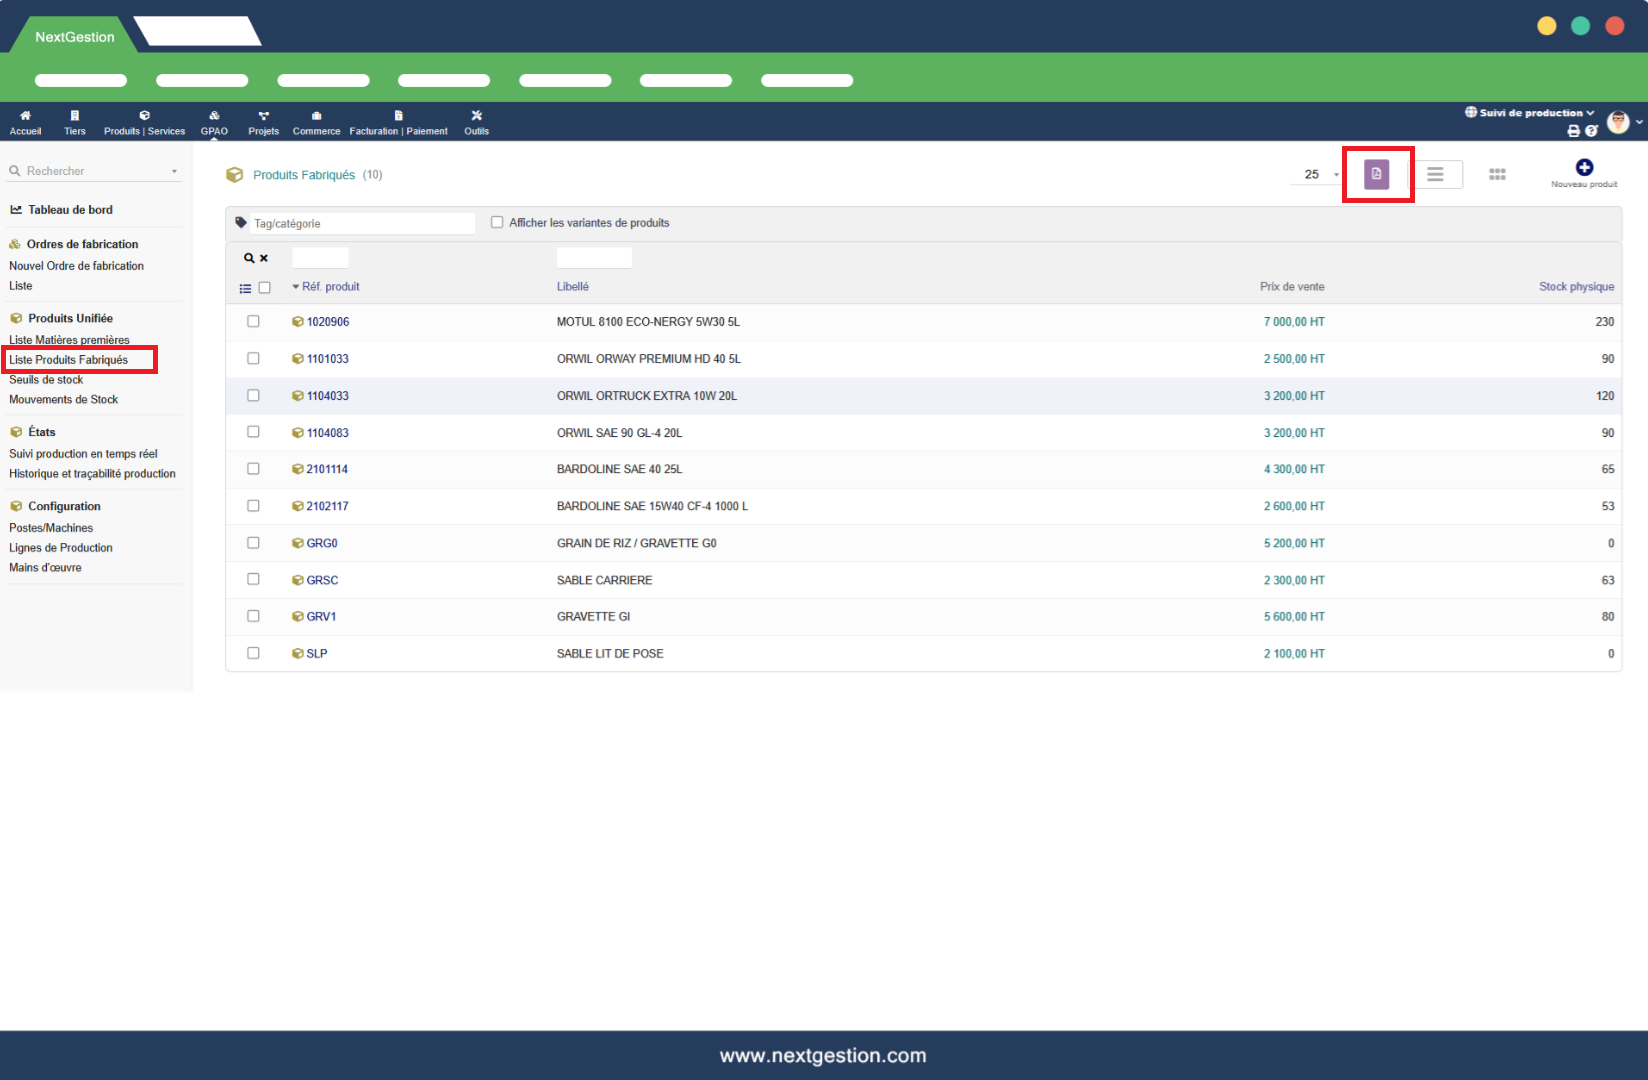1648x1080 pixels.
Task: Check the box for product 1020906
Action: point(253,322)
